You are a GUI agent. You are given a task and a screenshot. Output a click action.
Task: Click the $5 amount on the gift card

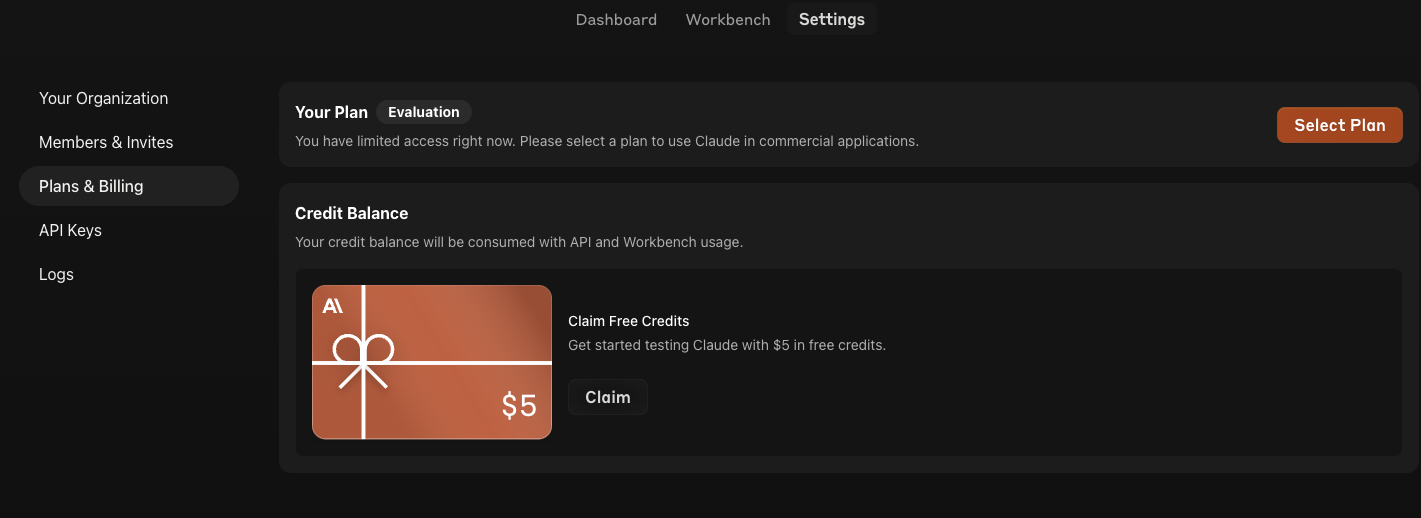pos(519,405)
